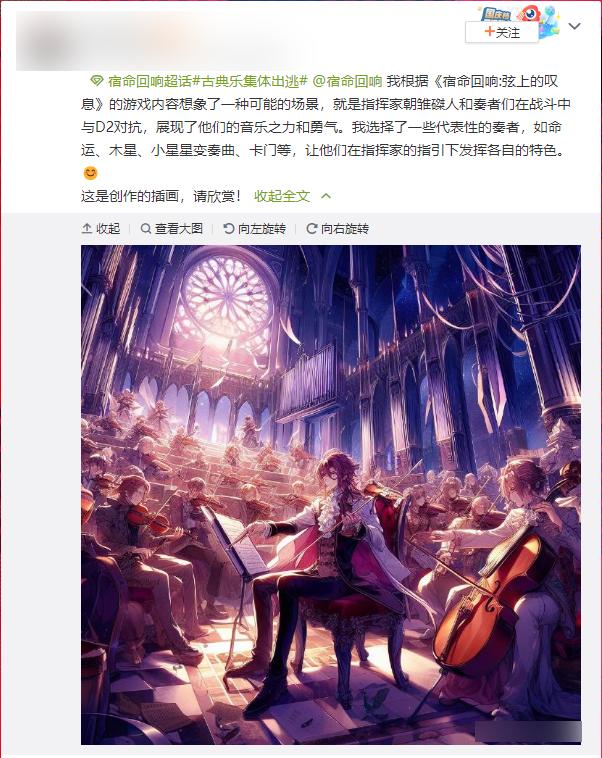Collapse the text with 收起全文
The image size is (602, 758).
pyautogui.click(x=282, y=196)
